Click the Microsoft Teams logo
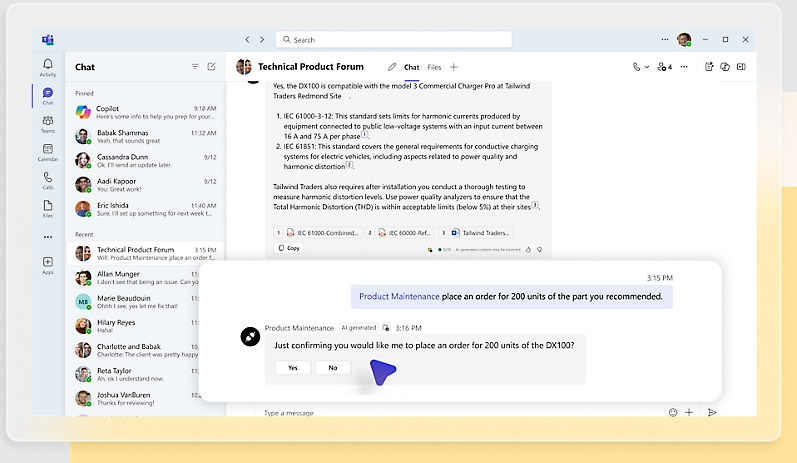 point(48,40)
